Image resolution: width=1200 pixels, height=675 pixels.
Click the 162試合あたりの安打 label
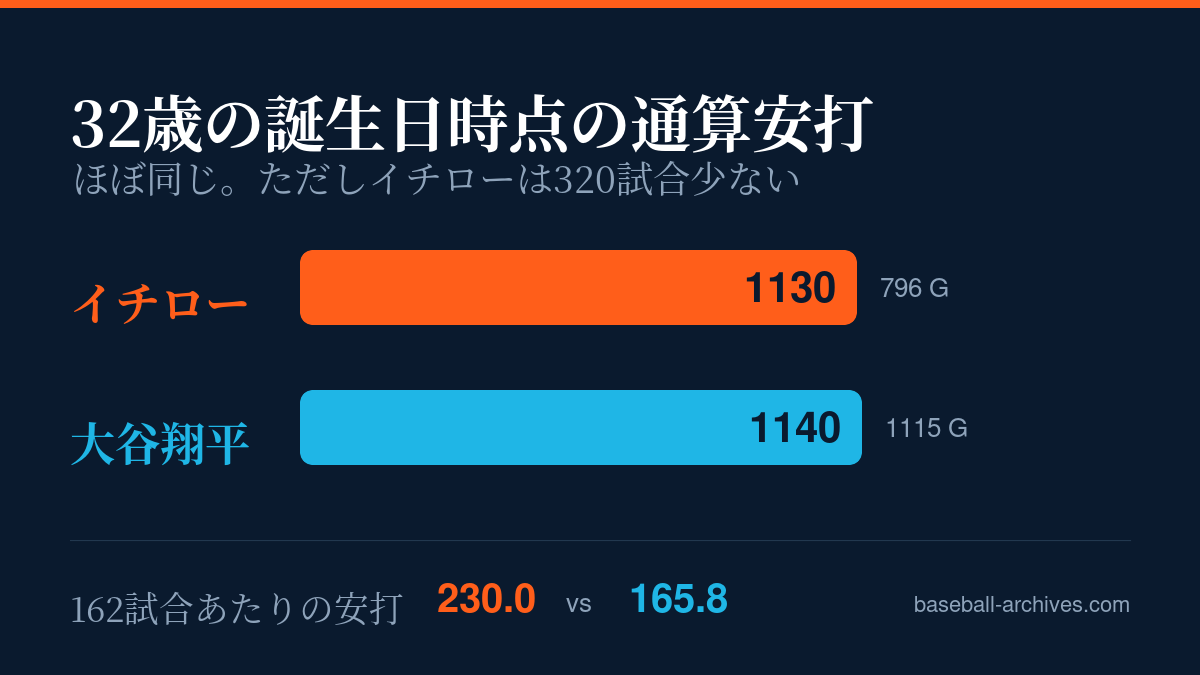(x=237, y=608)
